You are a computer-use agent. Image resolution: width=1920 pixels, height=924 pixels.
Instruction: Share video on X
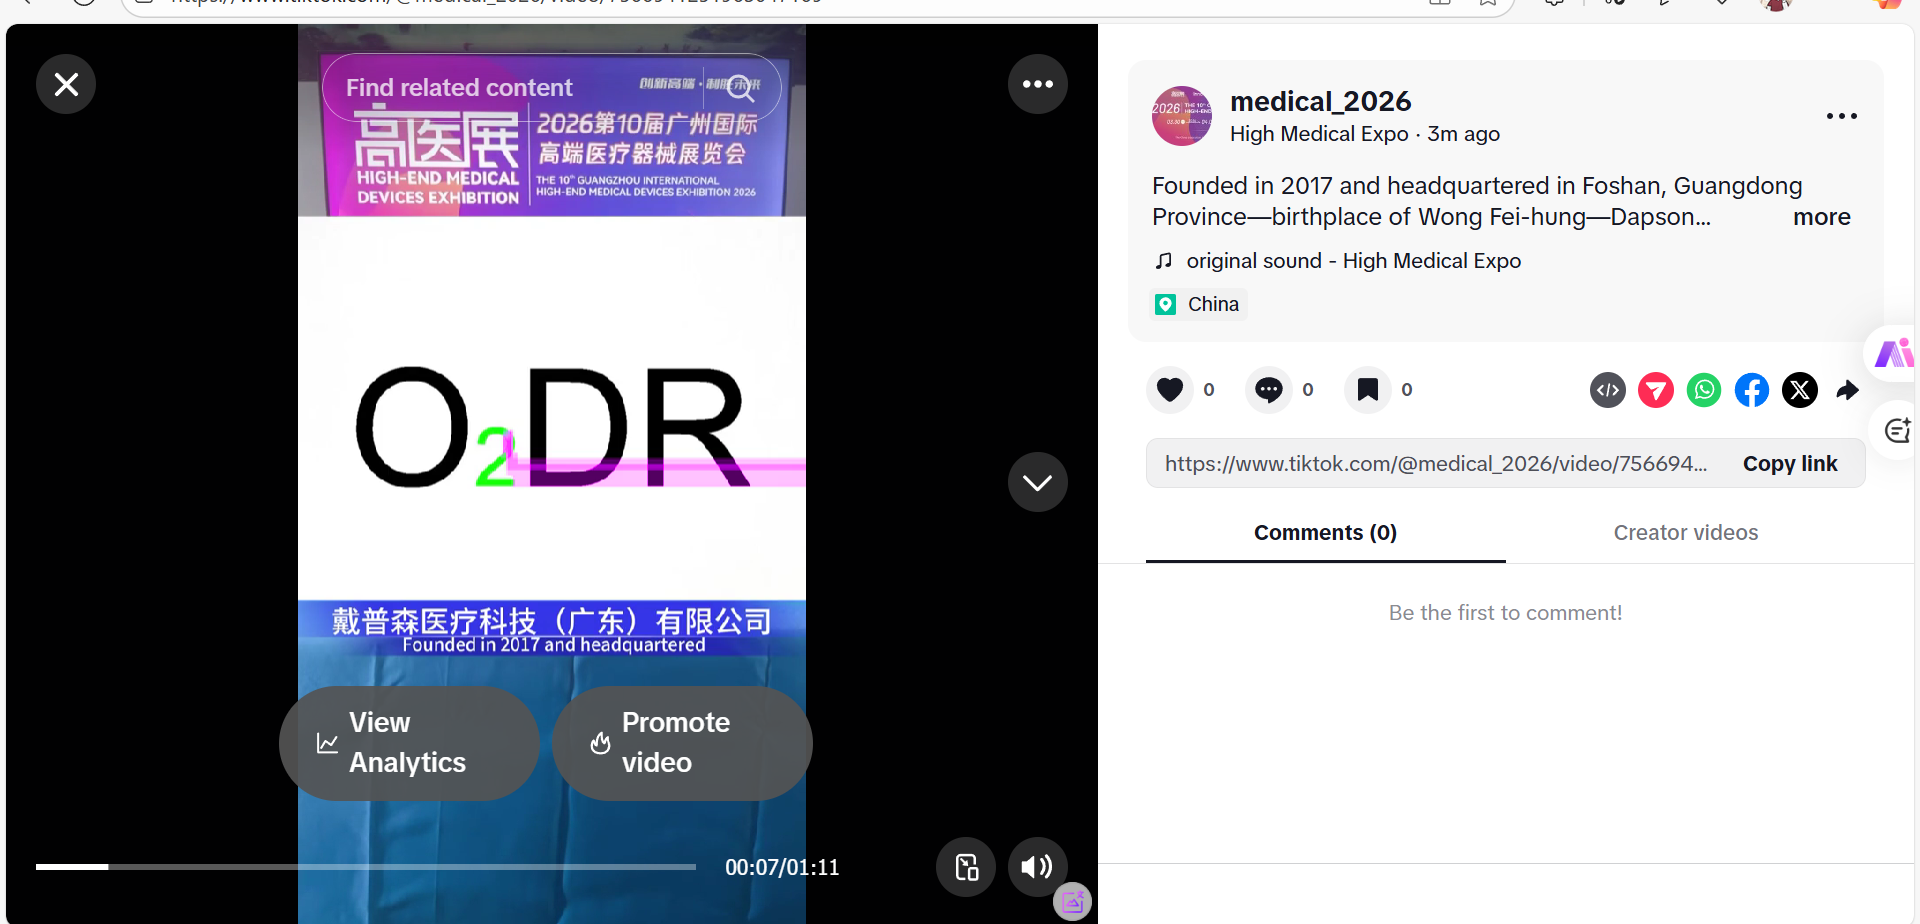click(1799, 390)
